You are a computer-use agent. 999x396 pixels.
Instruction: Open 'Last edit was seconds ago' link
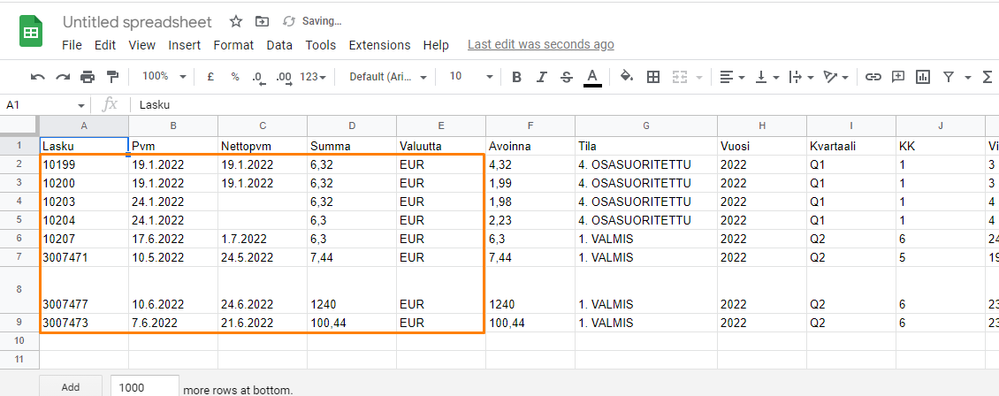point(541,45)
